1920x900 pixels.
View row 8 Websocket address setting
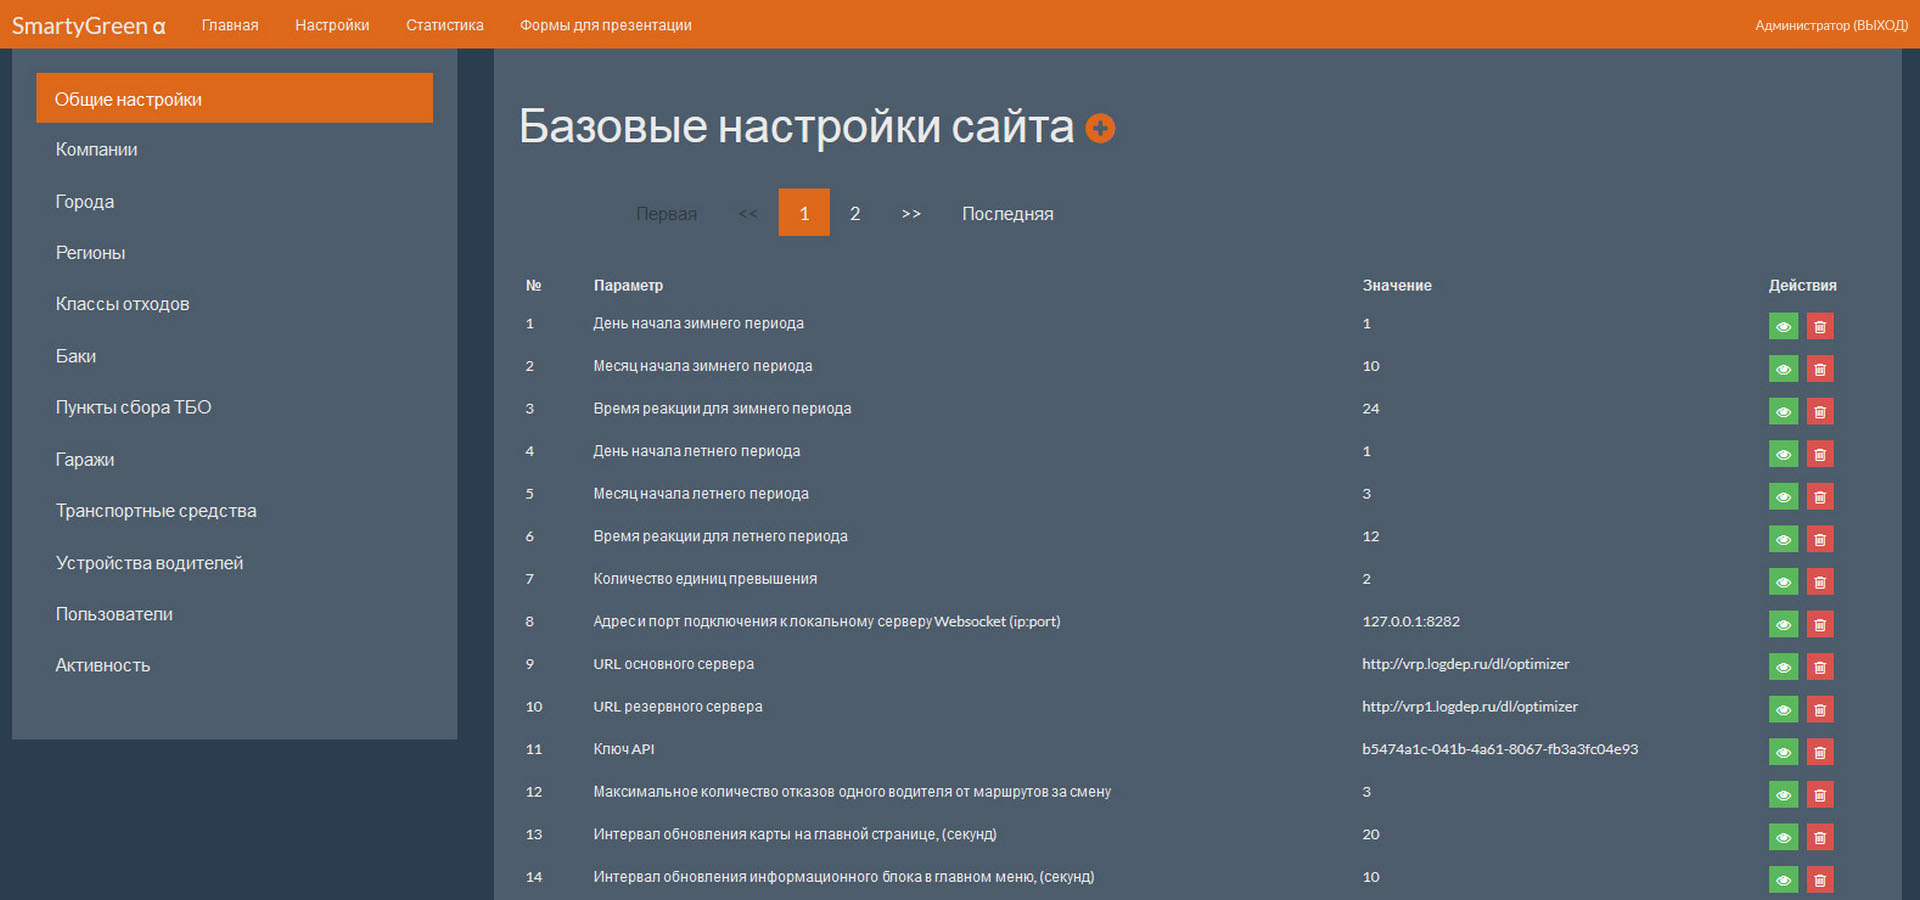[1783, 625]
